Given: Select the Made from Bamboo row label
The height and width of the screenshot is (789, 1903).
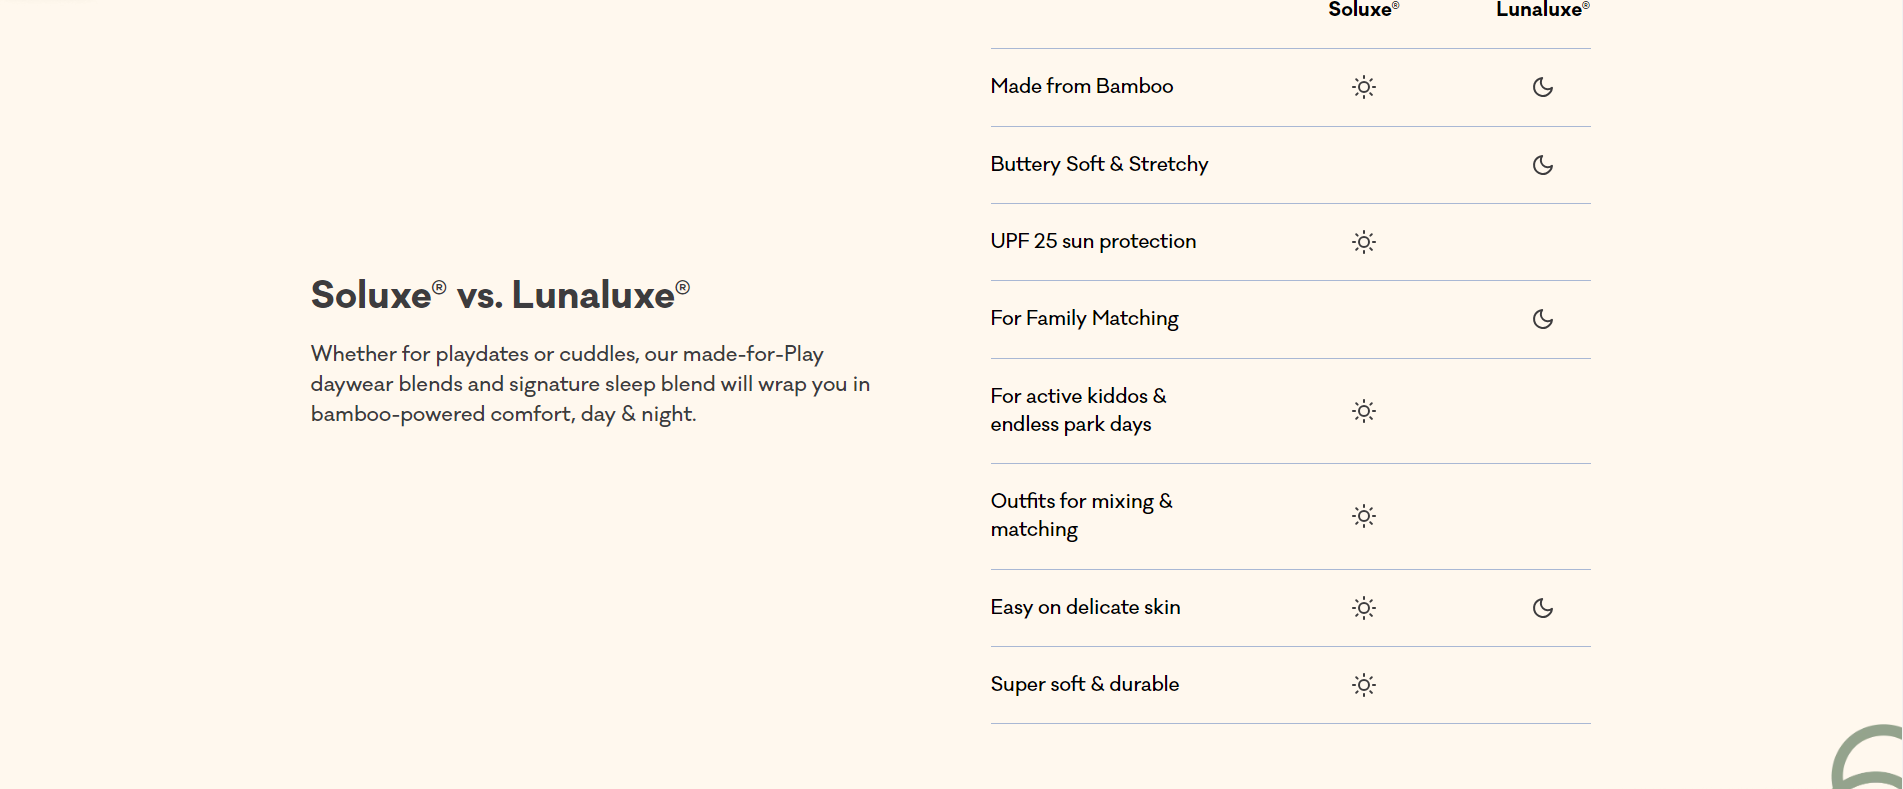Looking at the screenshot, I should click(1081, 86).
